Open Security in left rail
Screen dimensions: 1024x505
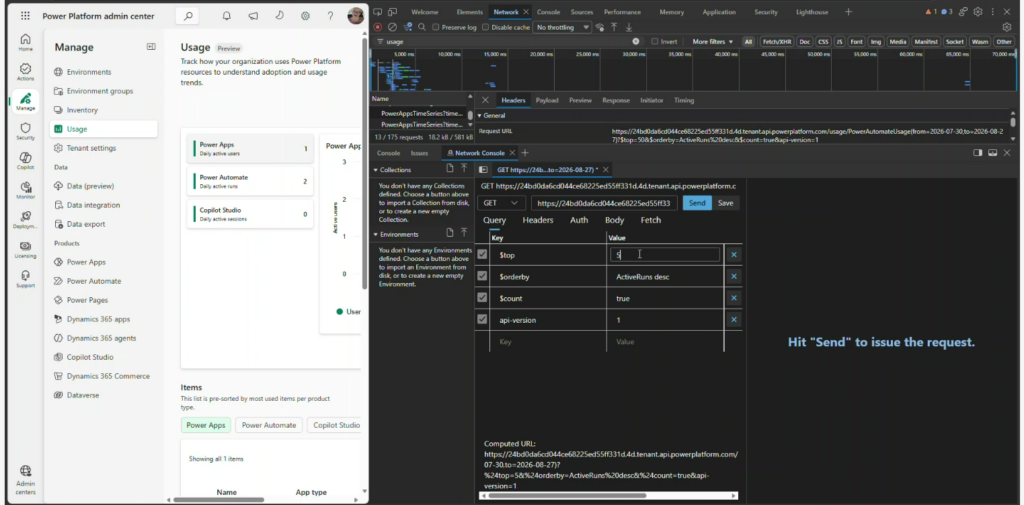point(25,131)
